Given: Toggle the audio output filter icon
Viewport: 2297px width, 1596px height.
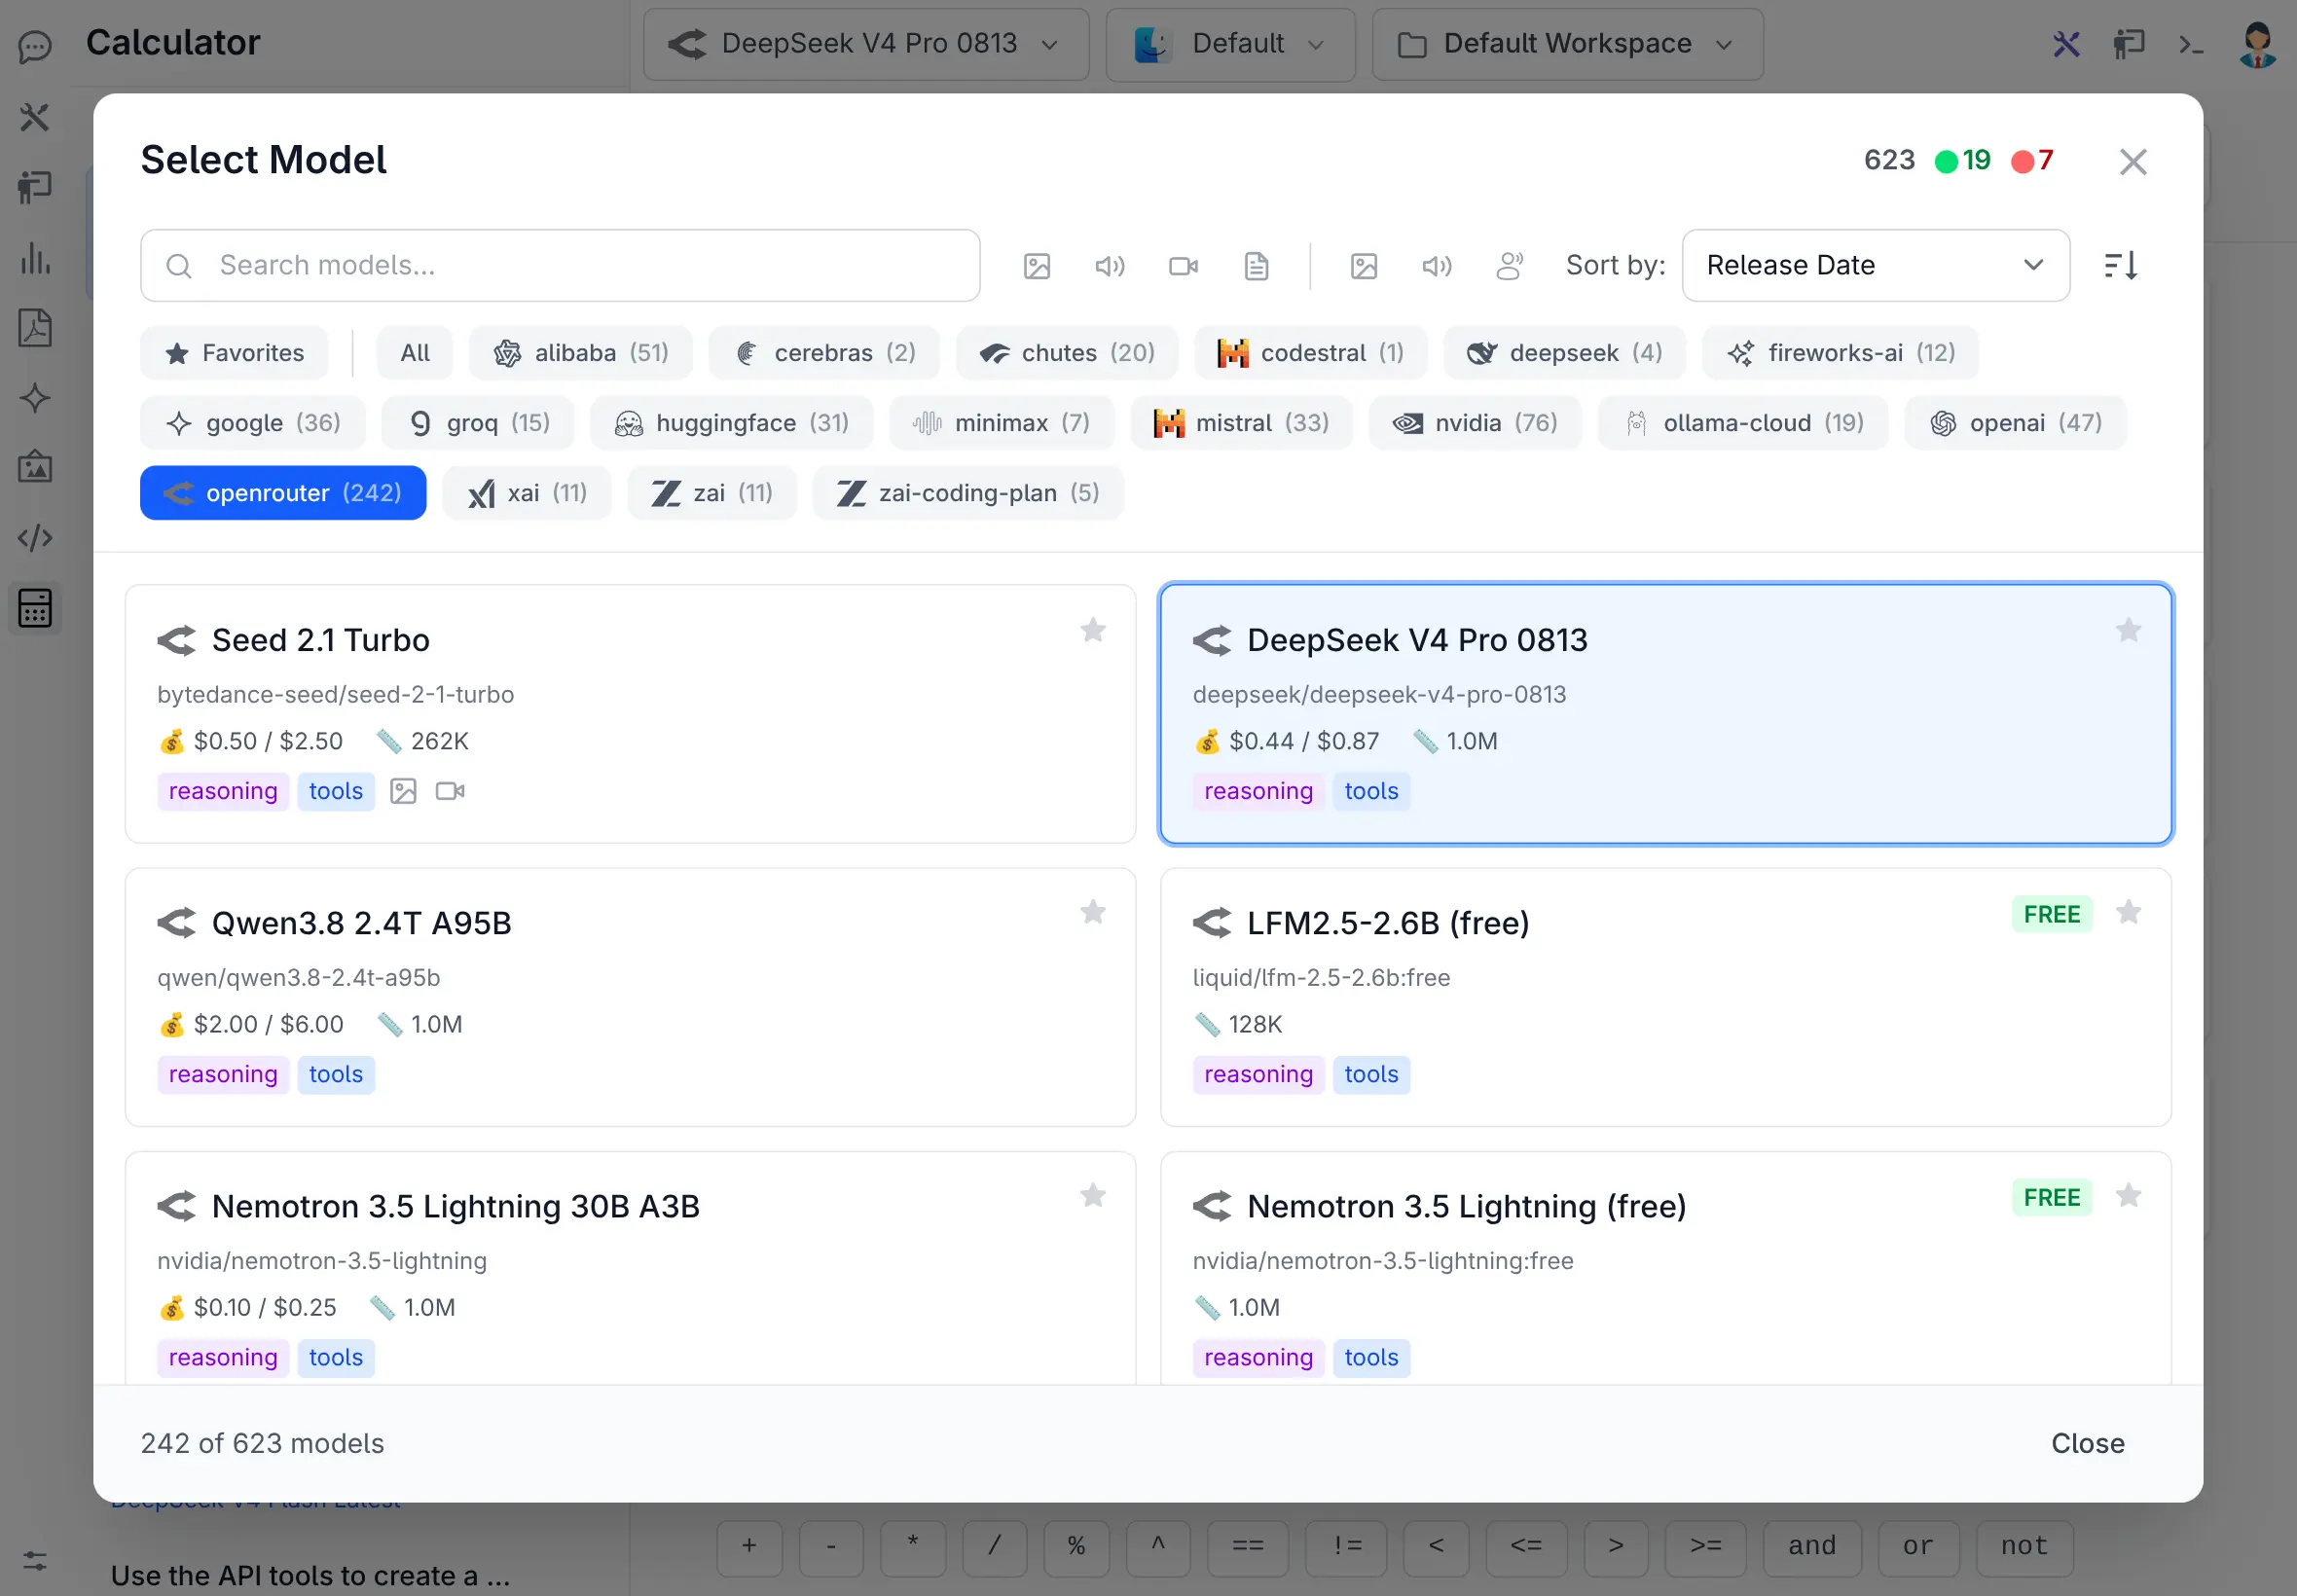Looking at the screenshot, I should click(x=1437, y=266).
